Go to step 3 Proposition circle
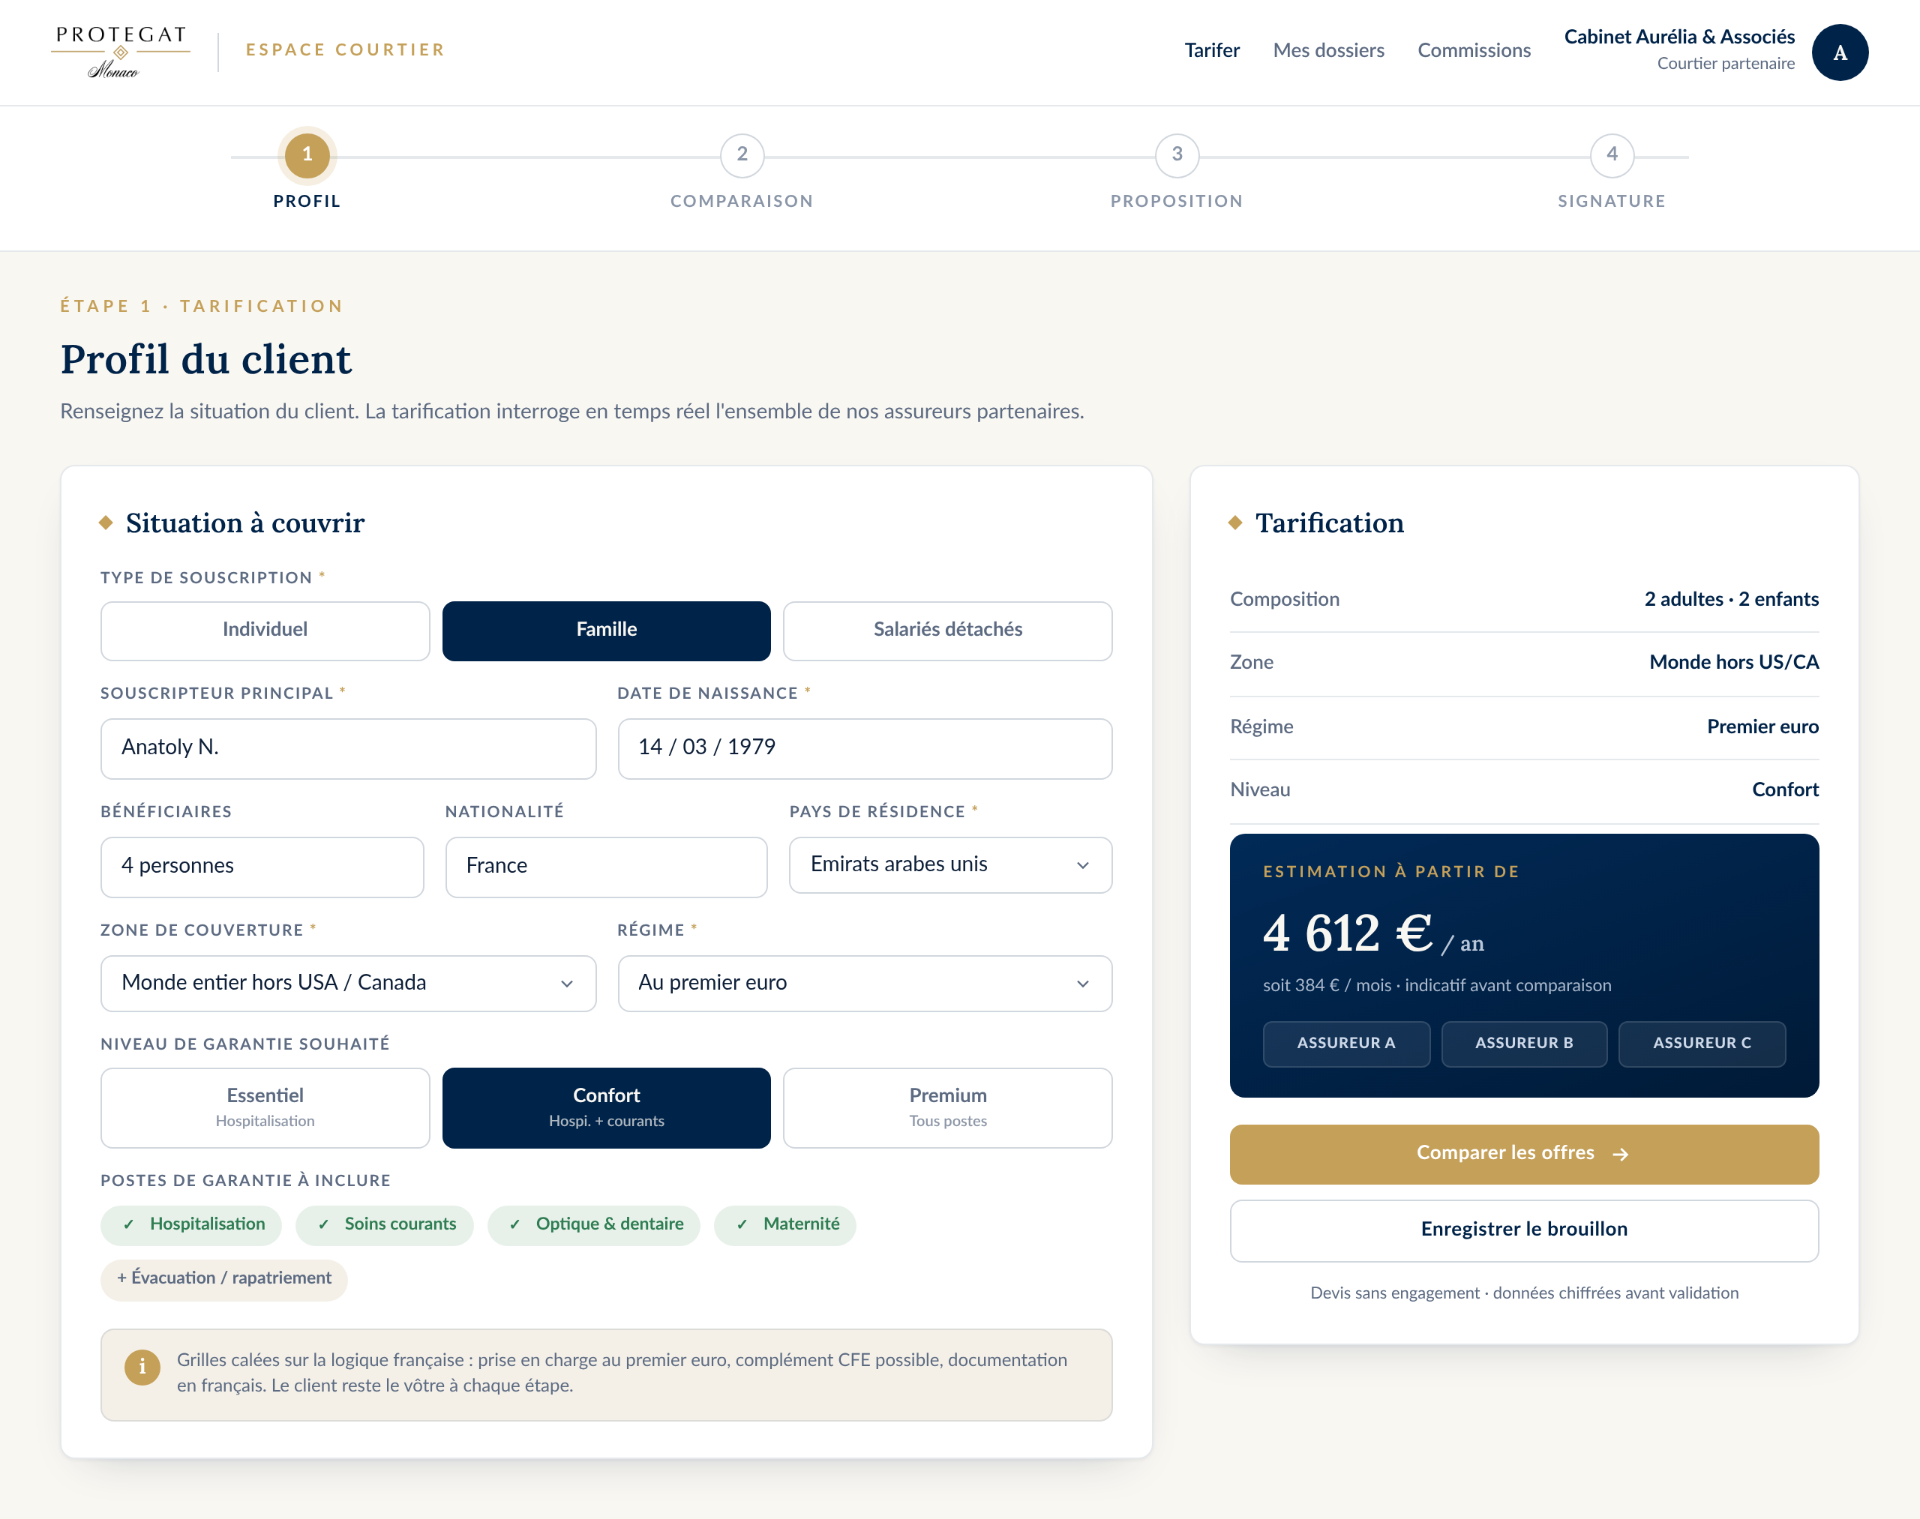Screen dimensions: 1920x1519 pos(1177,155)
